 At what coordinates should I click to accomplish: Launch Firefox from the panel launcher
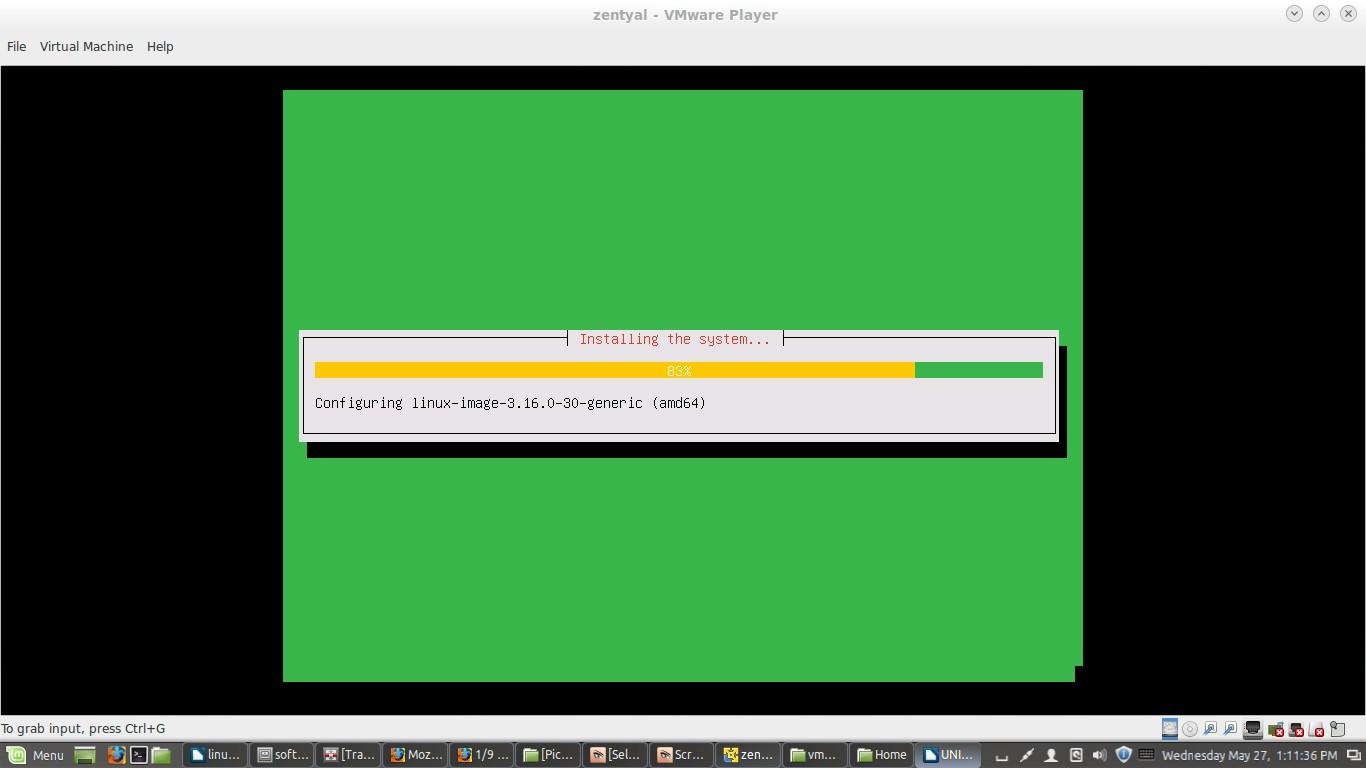point(116,755)
